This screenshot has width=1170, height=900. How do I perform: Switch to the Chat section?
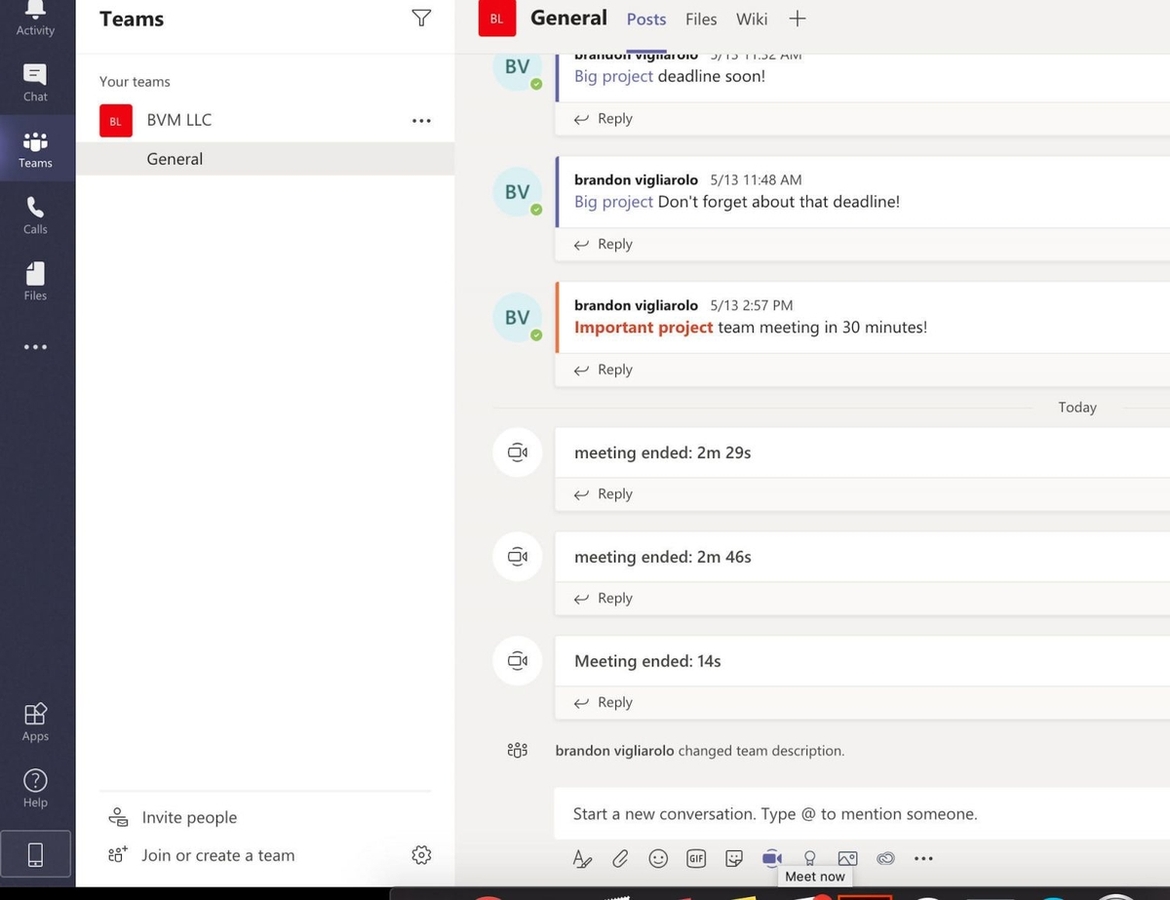[x=34, y=80]
